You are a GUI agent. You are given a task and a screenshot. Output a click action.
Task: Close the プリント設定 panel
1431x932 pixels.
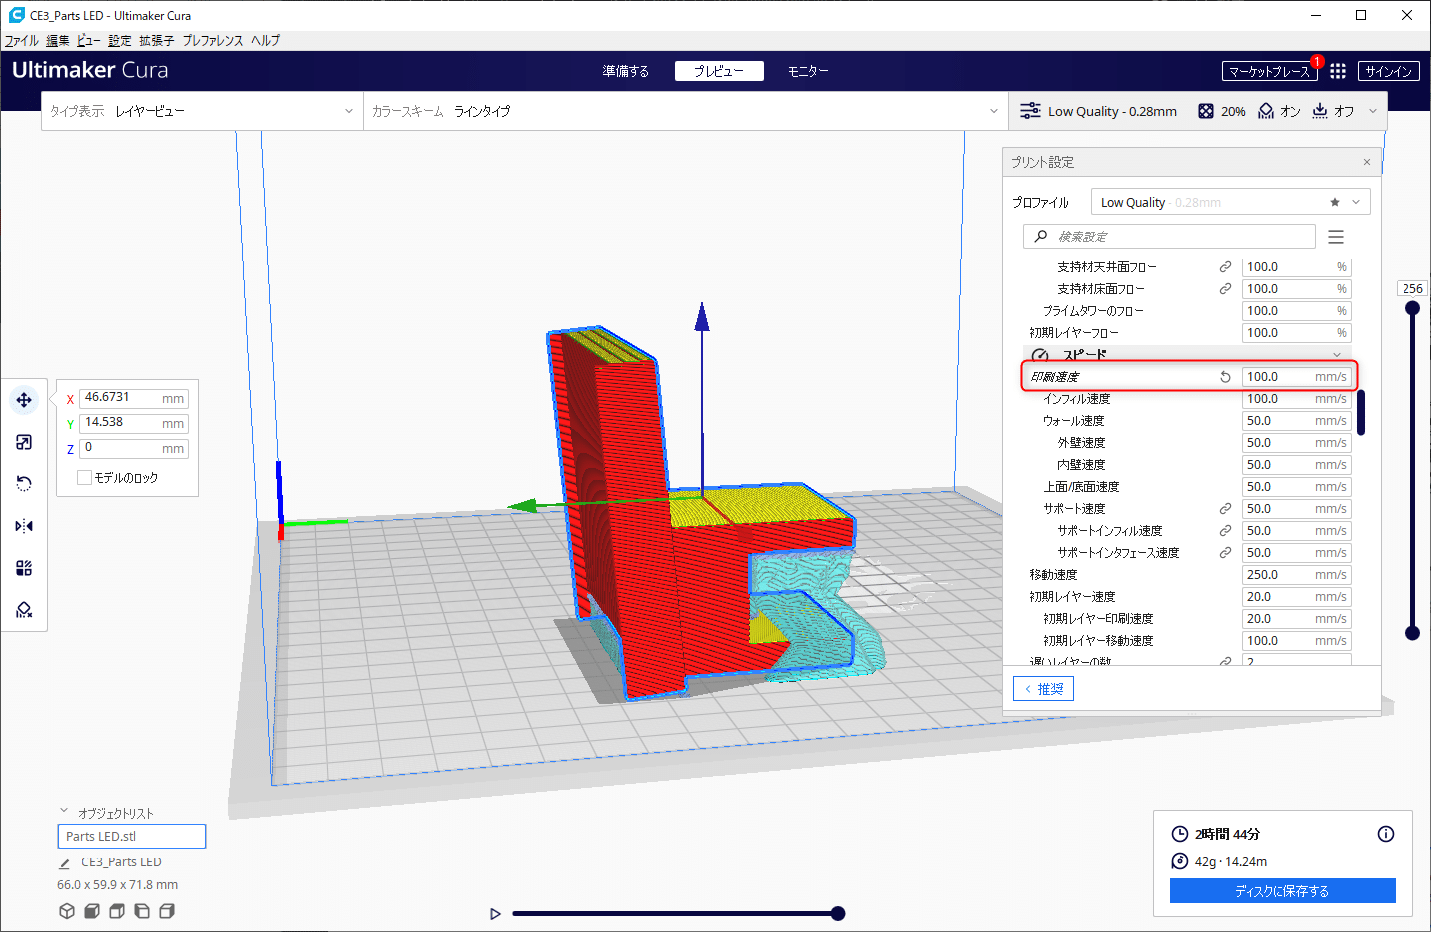(x=1367, y=162)
